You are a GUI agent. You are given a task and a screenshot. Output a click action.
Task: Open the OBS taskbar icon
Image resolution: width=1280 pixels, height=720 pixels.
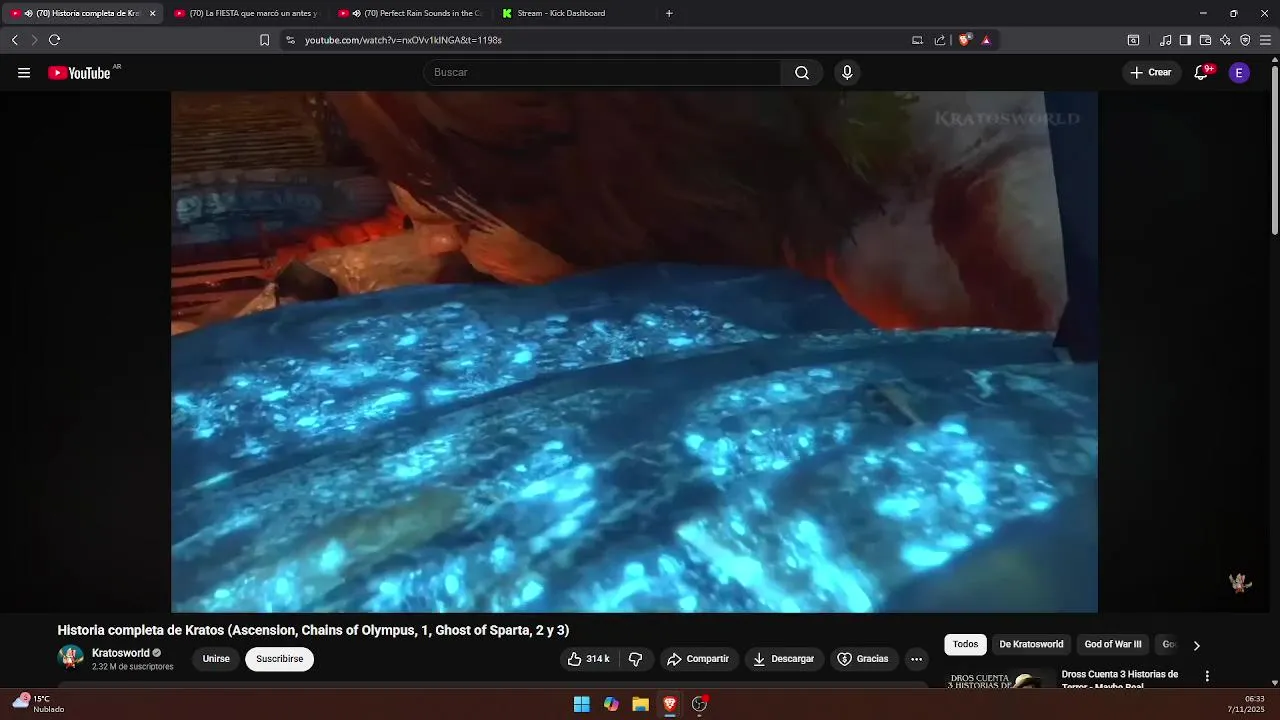(699, 704)
